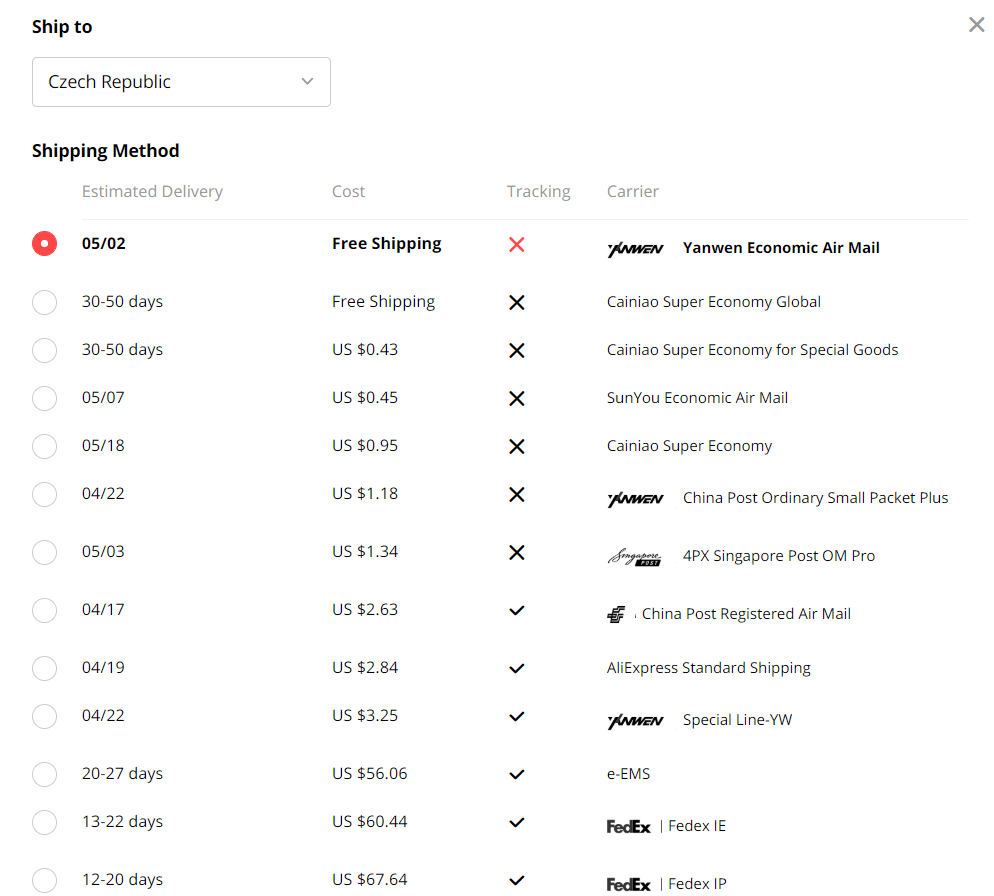Click the Singapore Post logo icon
This screenshot has height=896, width=994.
(635, 557)
